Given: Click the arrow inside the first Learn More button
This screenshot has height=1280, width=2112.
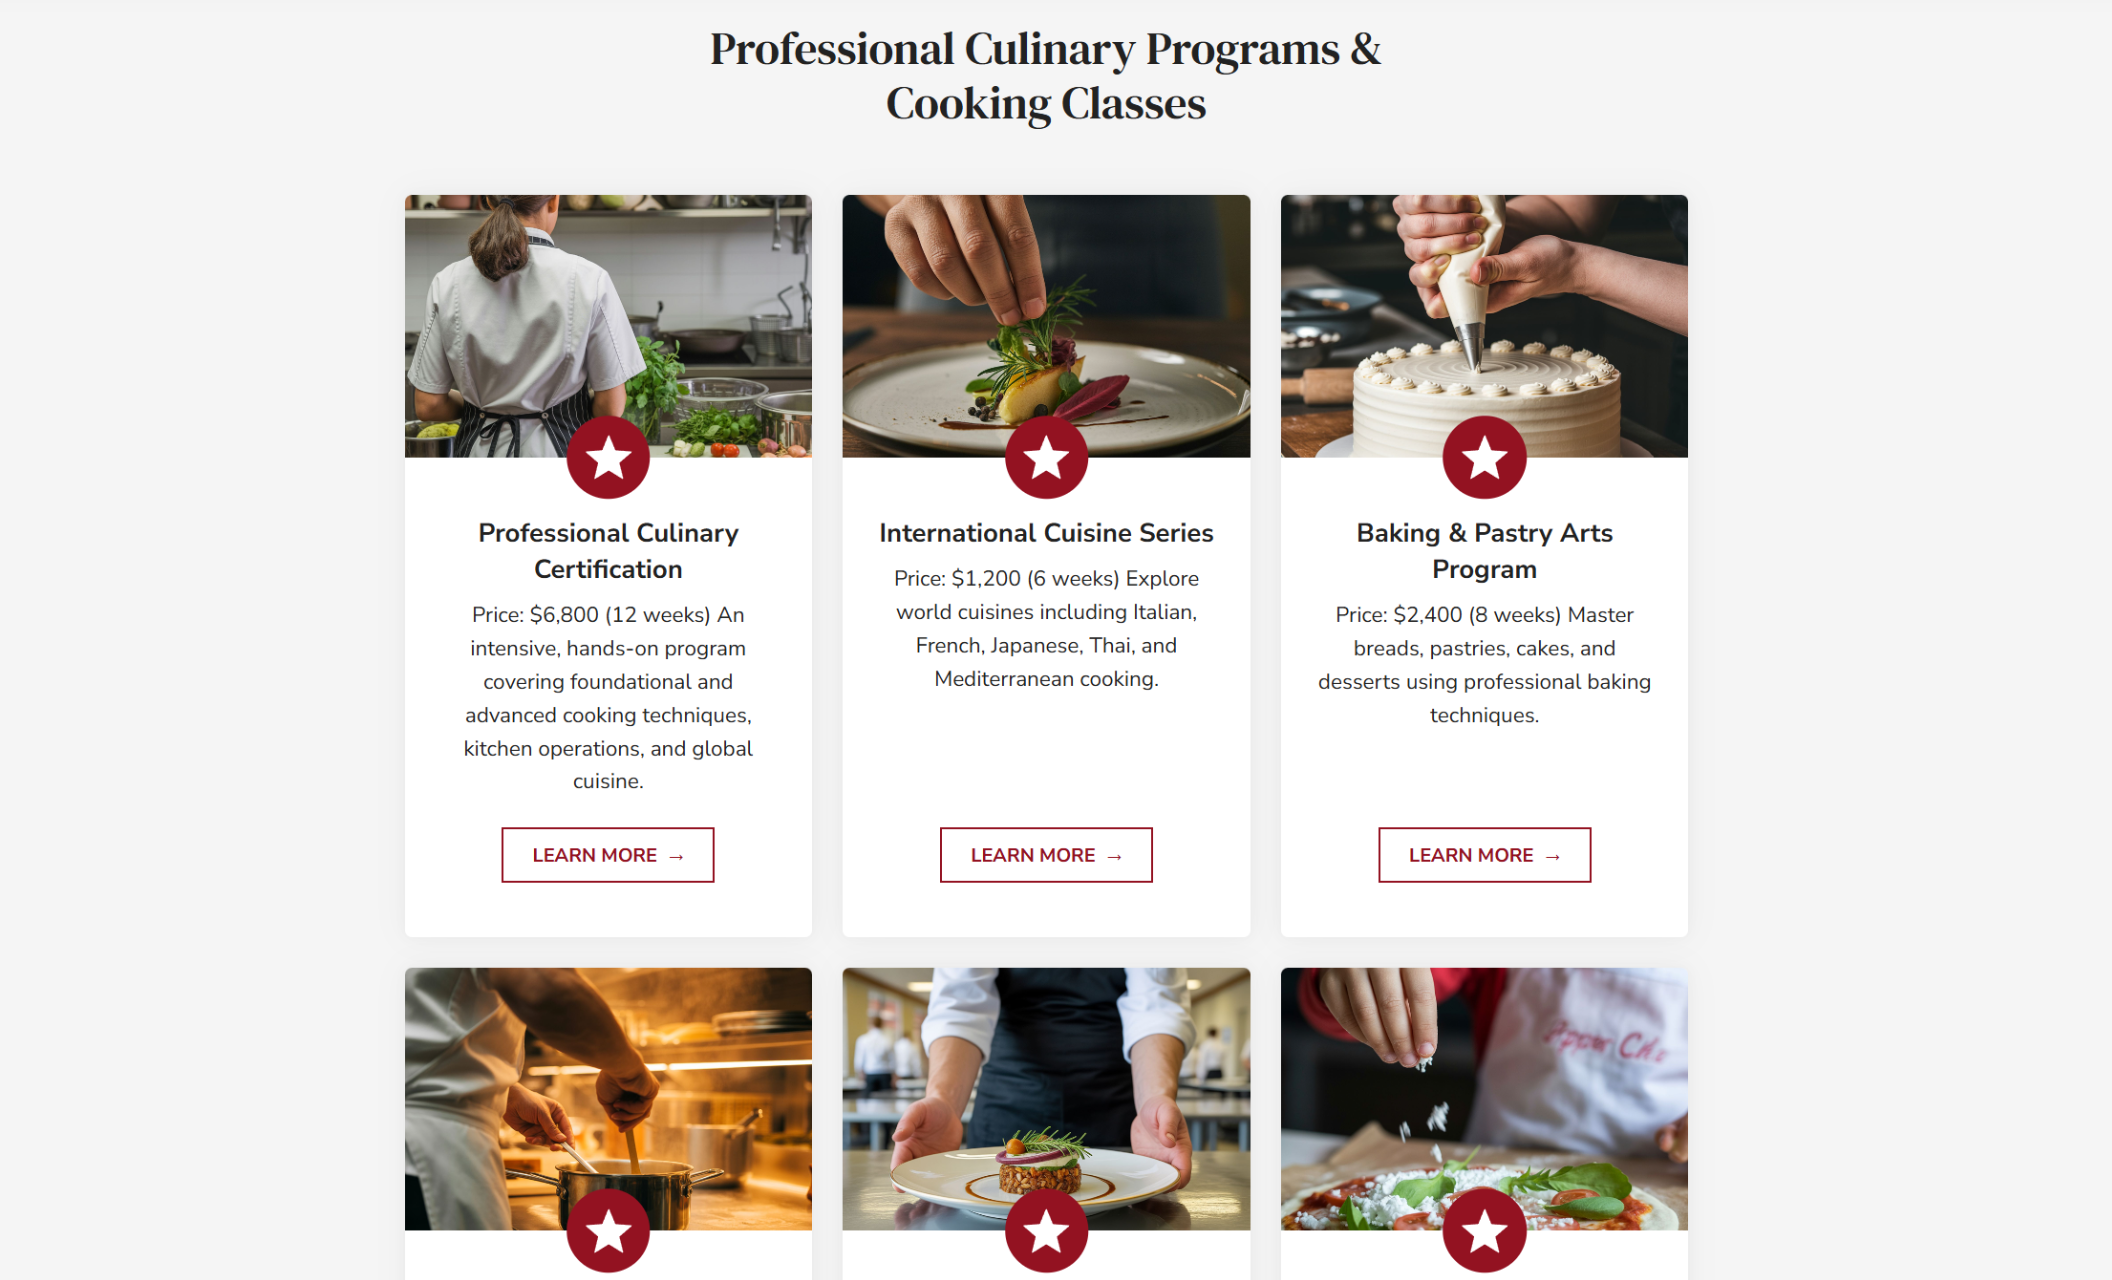Looking at the screenshot, I should click(676, 855).
